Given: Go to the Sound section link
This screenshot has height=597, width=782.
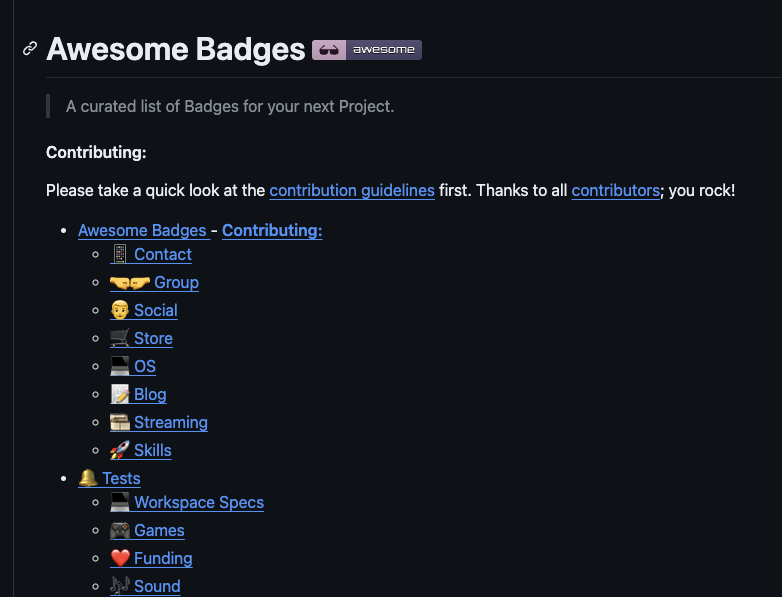Looking at the screenshot, I should tap(157, 586).
